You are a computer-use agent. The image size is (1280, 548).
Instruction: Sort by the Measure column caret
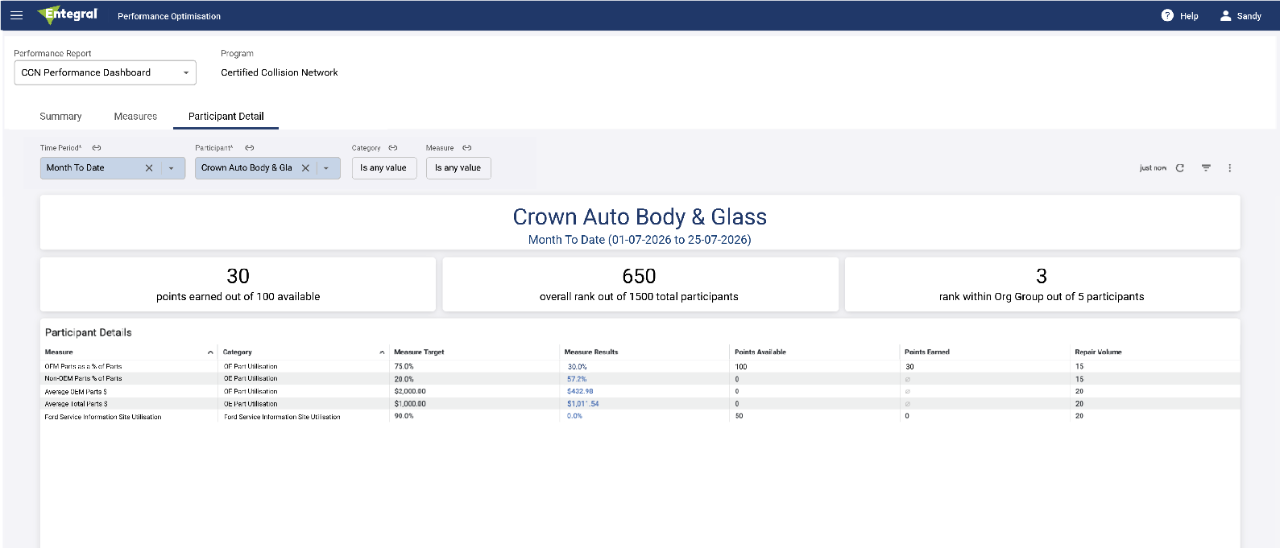coord(210,353)
